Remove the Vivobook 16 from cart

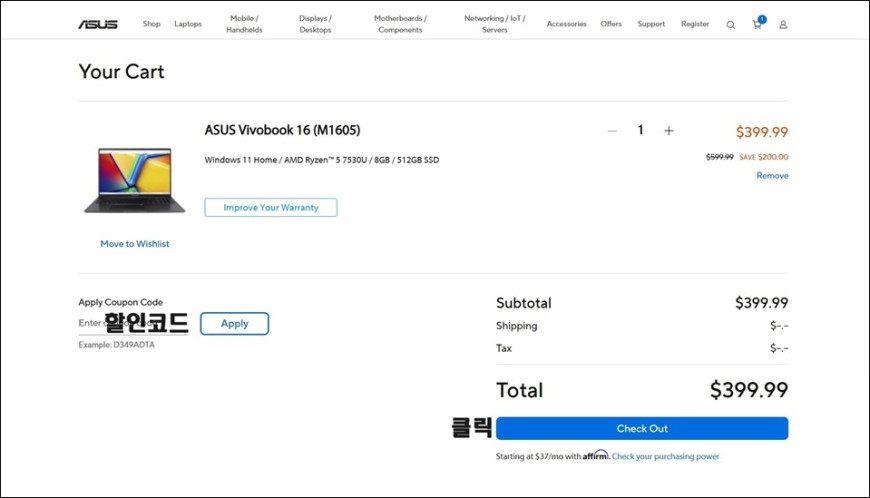[772, 175]
